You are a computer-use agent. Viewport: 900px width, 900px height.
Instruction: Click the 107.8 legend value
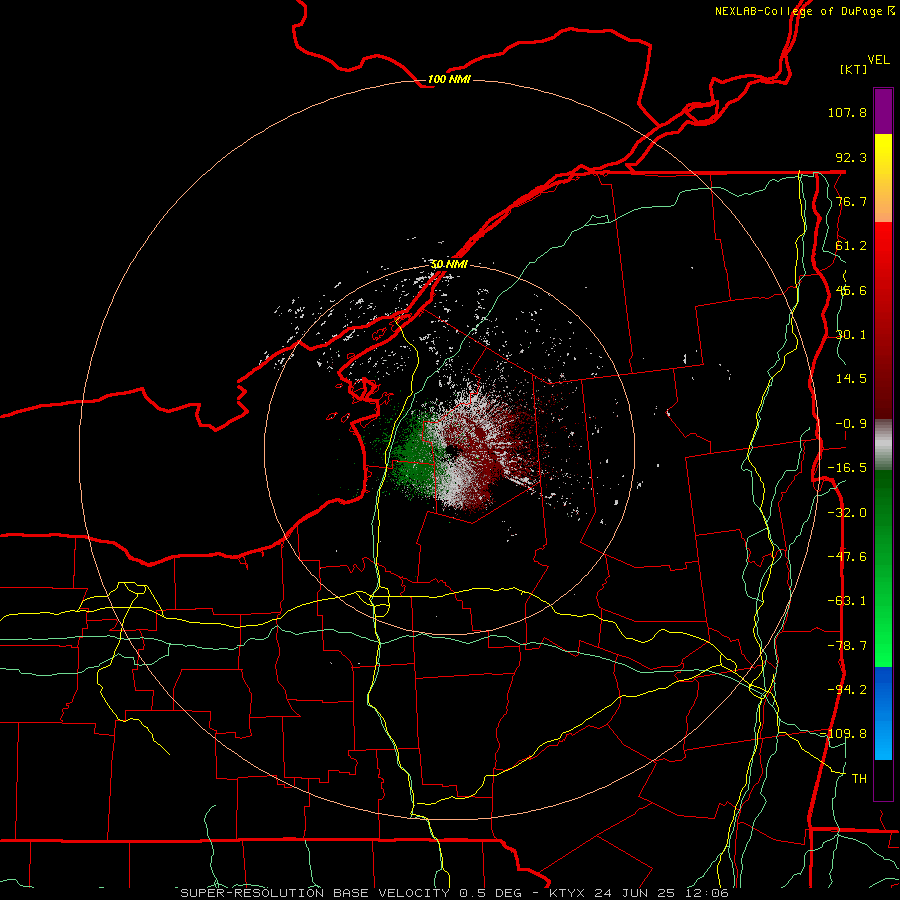point(847,112)
